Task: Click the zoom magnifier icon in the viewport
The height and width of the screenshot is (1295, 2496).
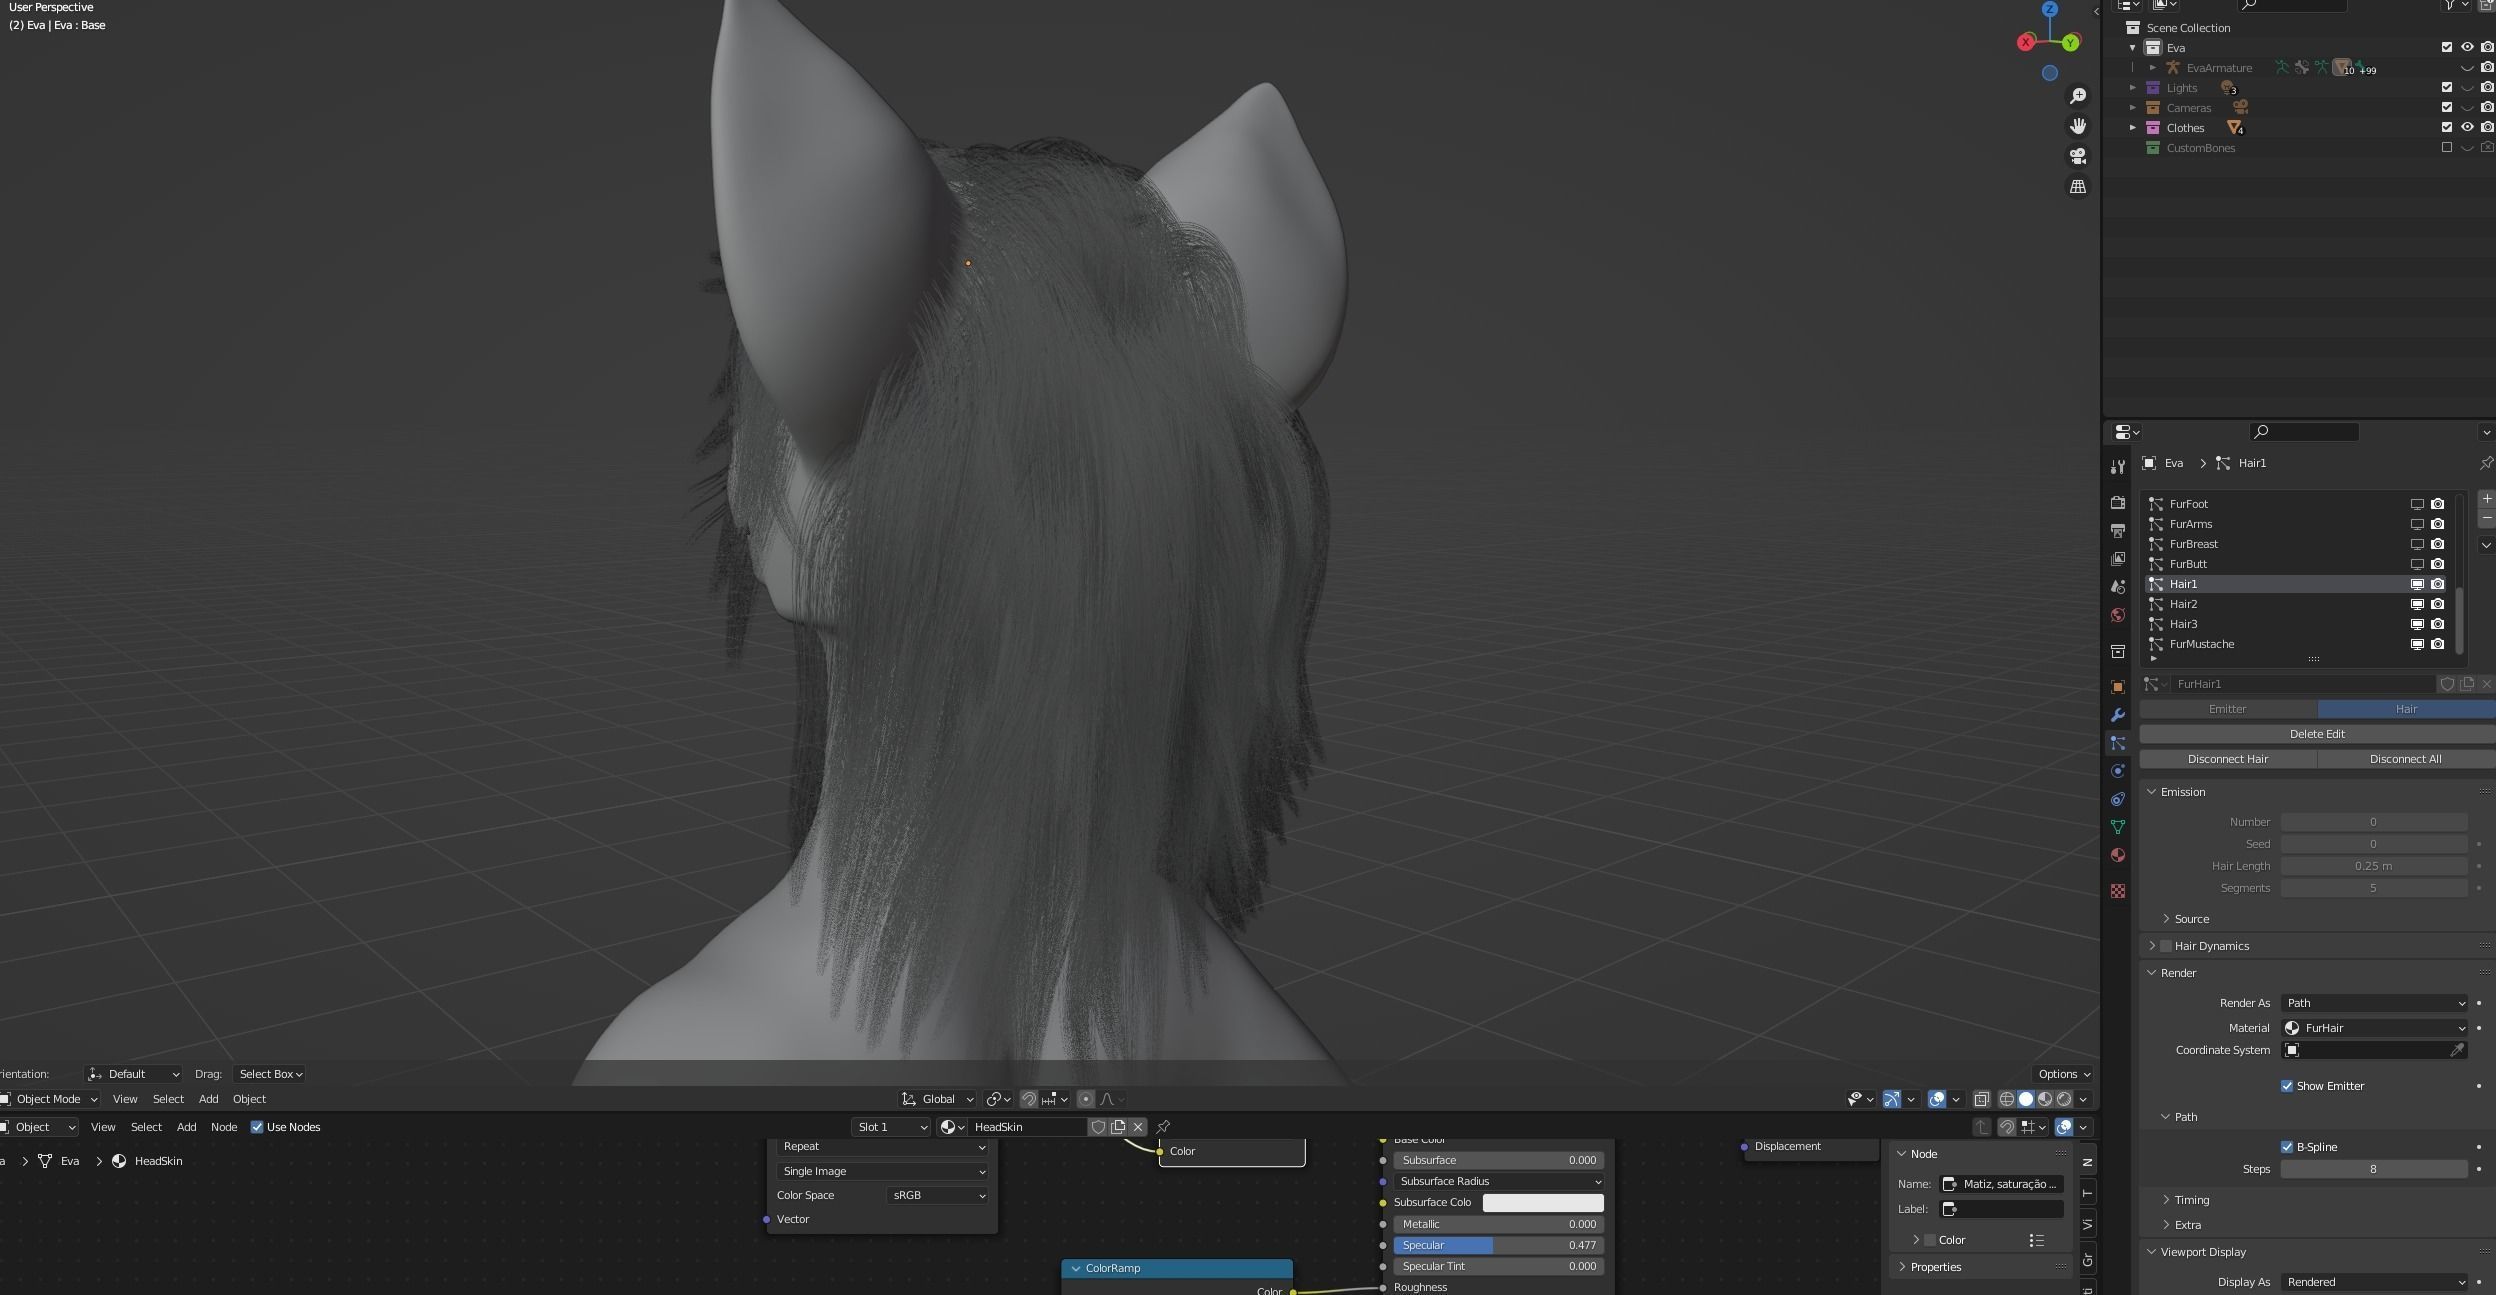Action: 2078,95
